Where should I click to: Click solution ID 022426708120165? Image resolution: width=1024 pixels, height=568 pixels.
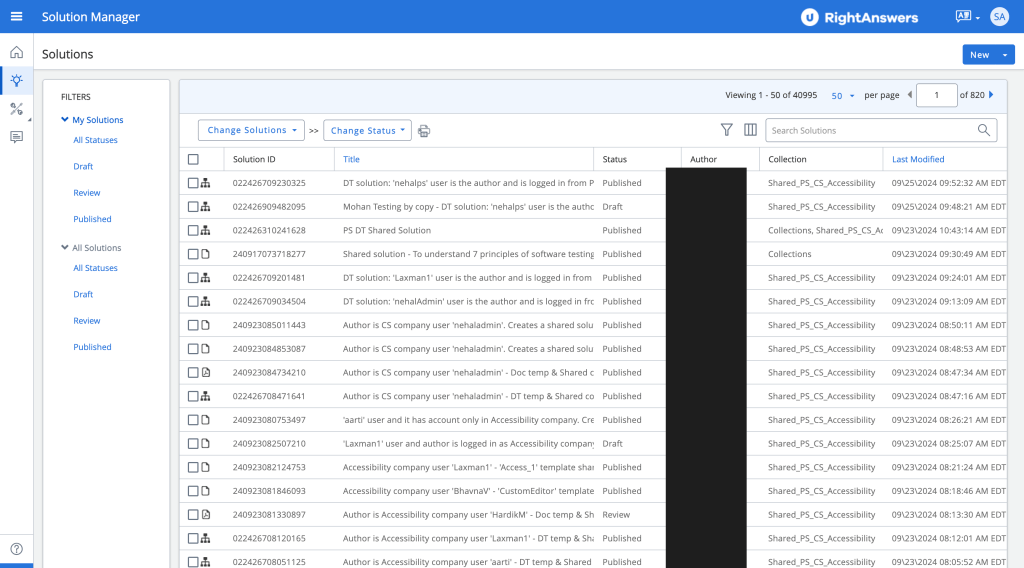(x=269, y=539)
